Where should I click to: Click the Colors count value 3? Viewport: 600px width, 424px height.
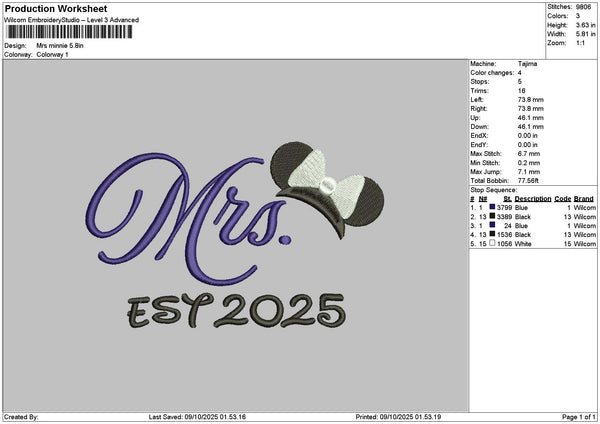point(578,16)
